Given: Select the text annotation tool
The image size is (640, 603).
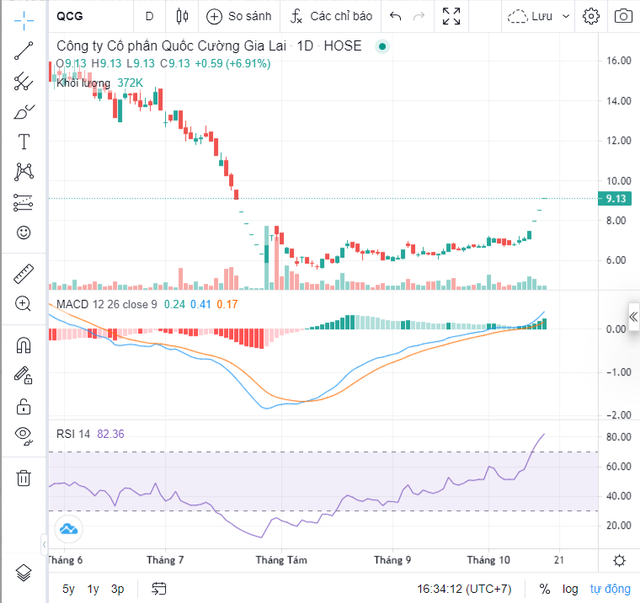Looking at the screenshot, I should coord(24,142).
